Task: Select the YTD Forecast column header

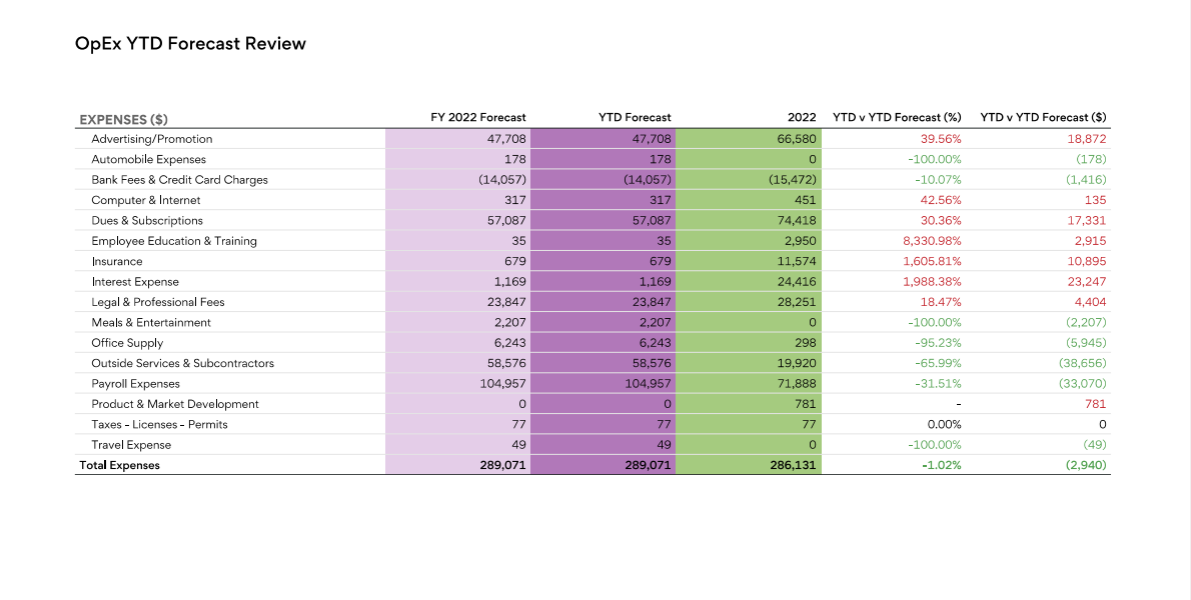Action: click(x=634, y=118)
